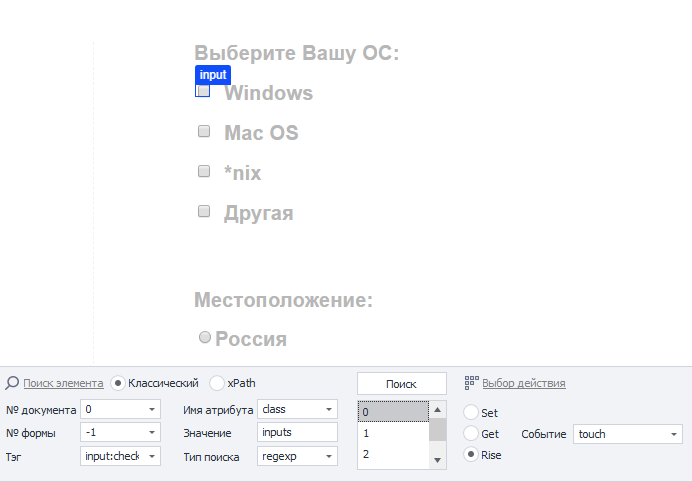692x482 pixels.
Task: Click the Значение input field
Action: point(297,432)
